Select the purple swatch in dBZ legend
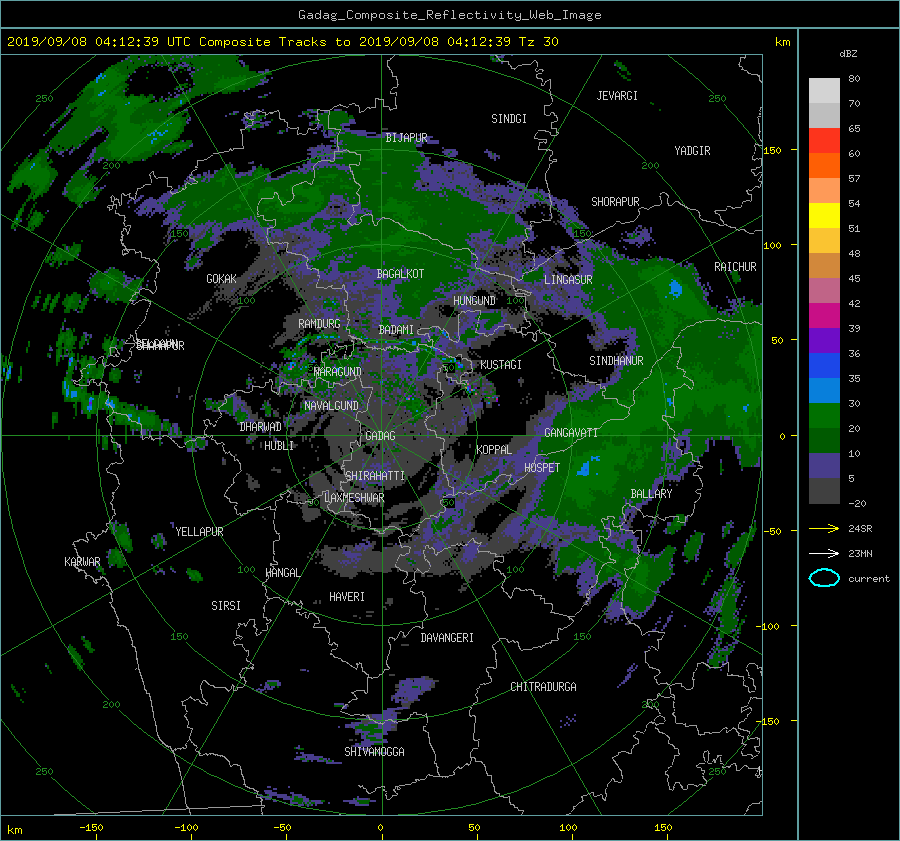Viewport: 900px width, 841px height. click(824, 340)
